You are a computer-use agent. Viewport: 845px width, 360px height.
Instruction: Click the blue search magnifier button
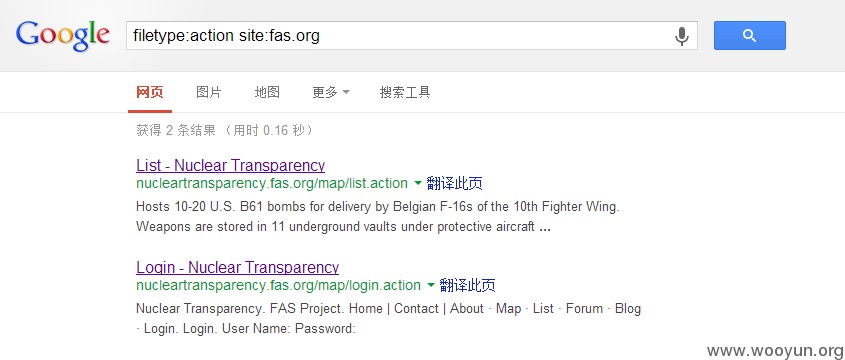point(750,36)
